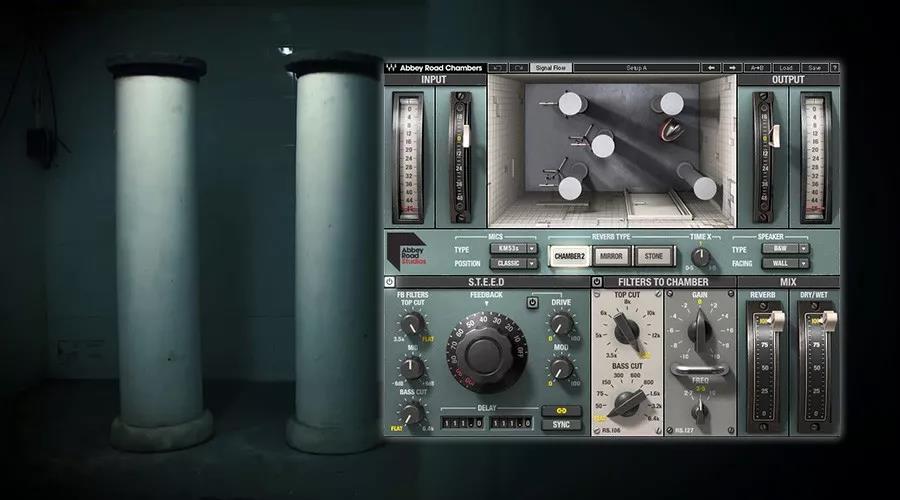Image resolution: width=900 pixels, height=500 pixels.
Task: Click the Abbey Road Studios logo
Action: point(407,251)
